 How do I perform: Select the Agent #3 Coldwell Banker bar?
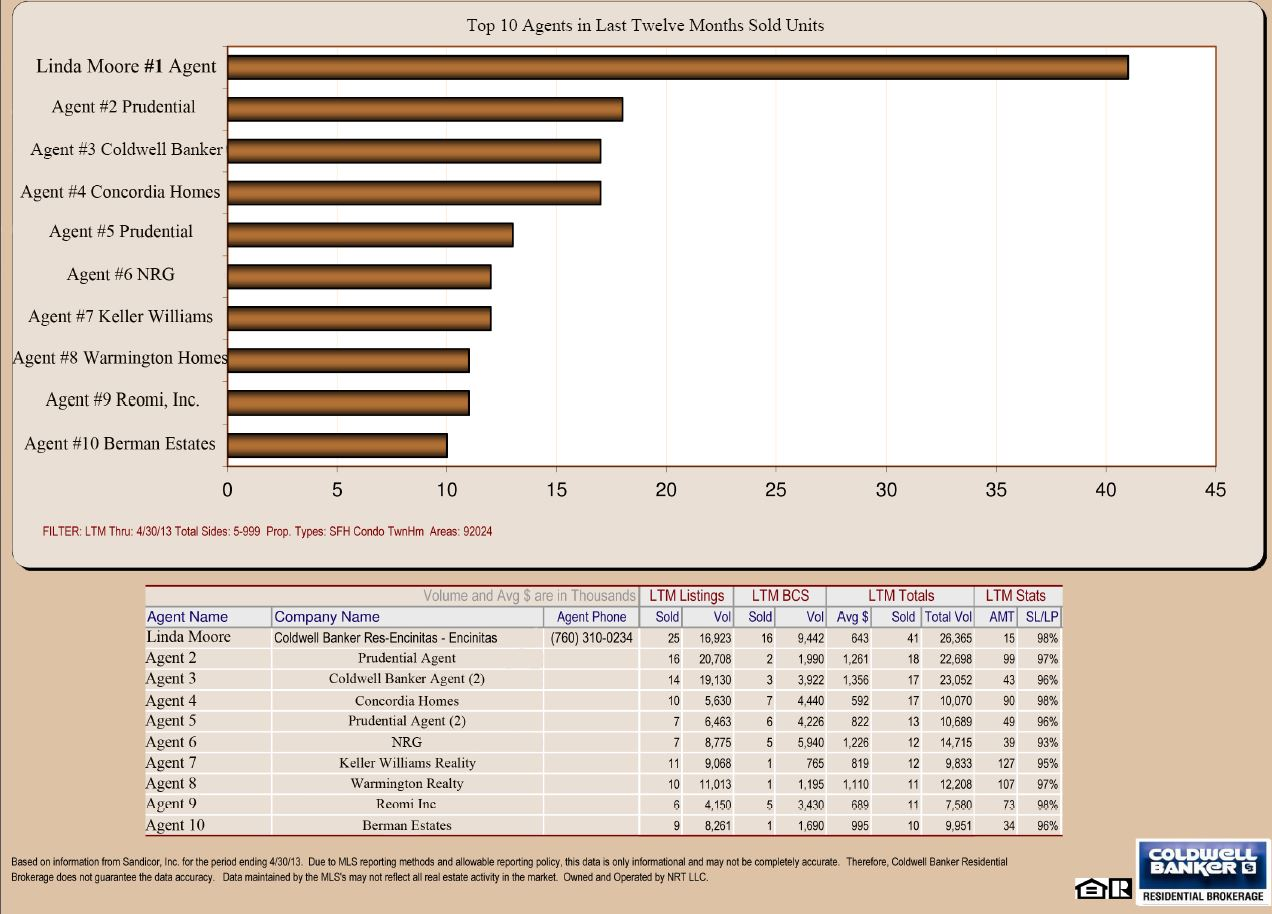pos(414,151)
